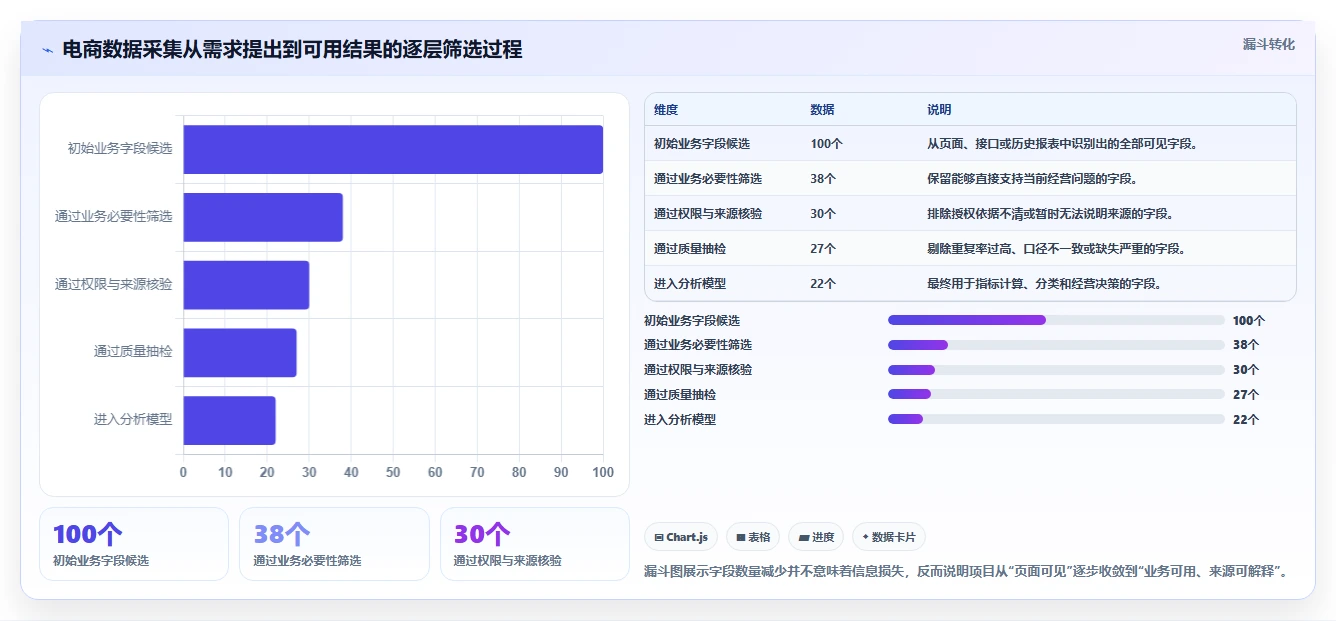1336x621 pixels.
Task: Click the 38个 value in the table
Action: [823, 179]
